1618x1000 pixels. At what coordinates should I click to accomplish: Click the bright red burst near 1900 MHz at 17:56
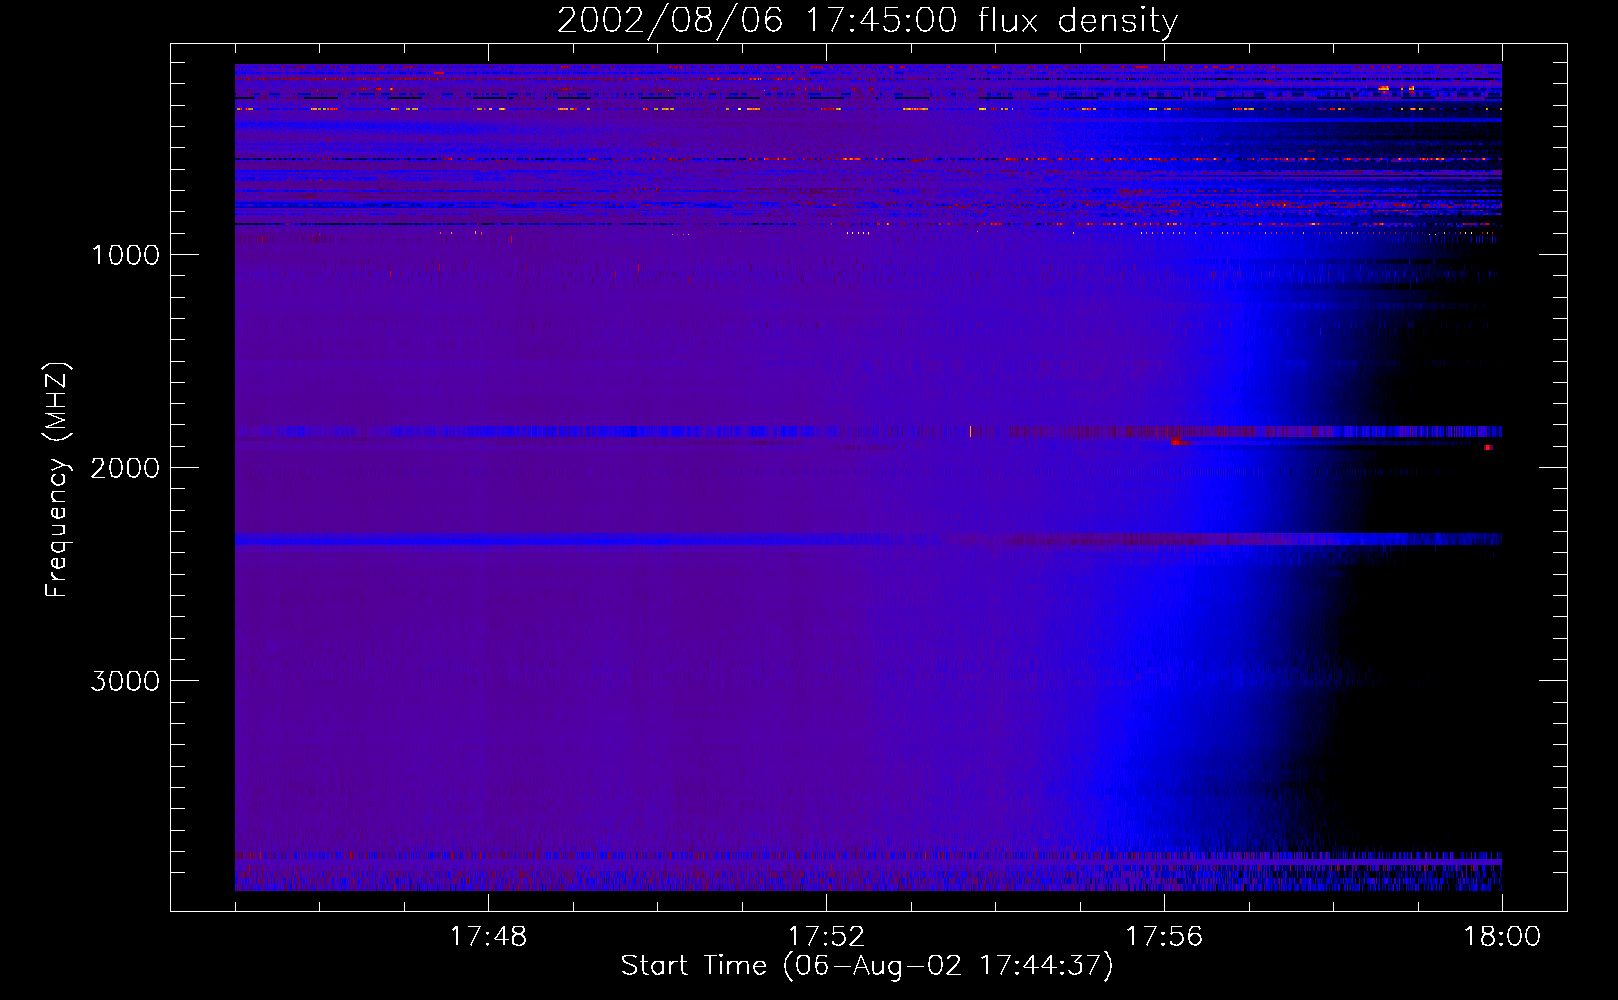coord(1178,441)
